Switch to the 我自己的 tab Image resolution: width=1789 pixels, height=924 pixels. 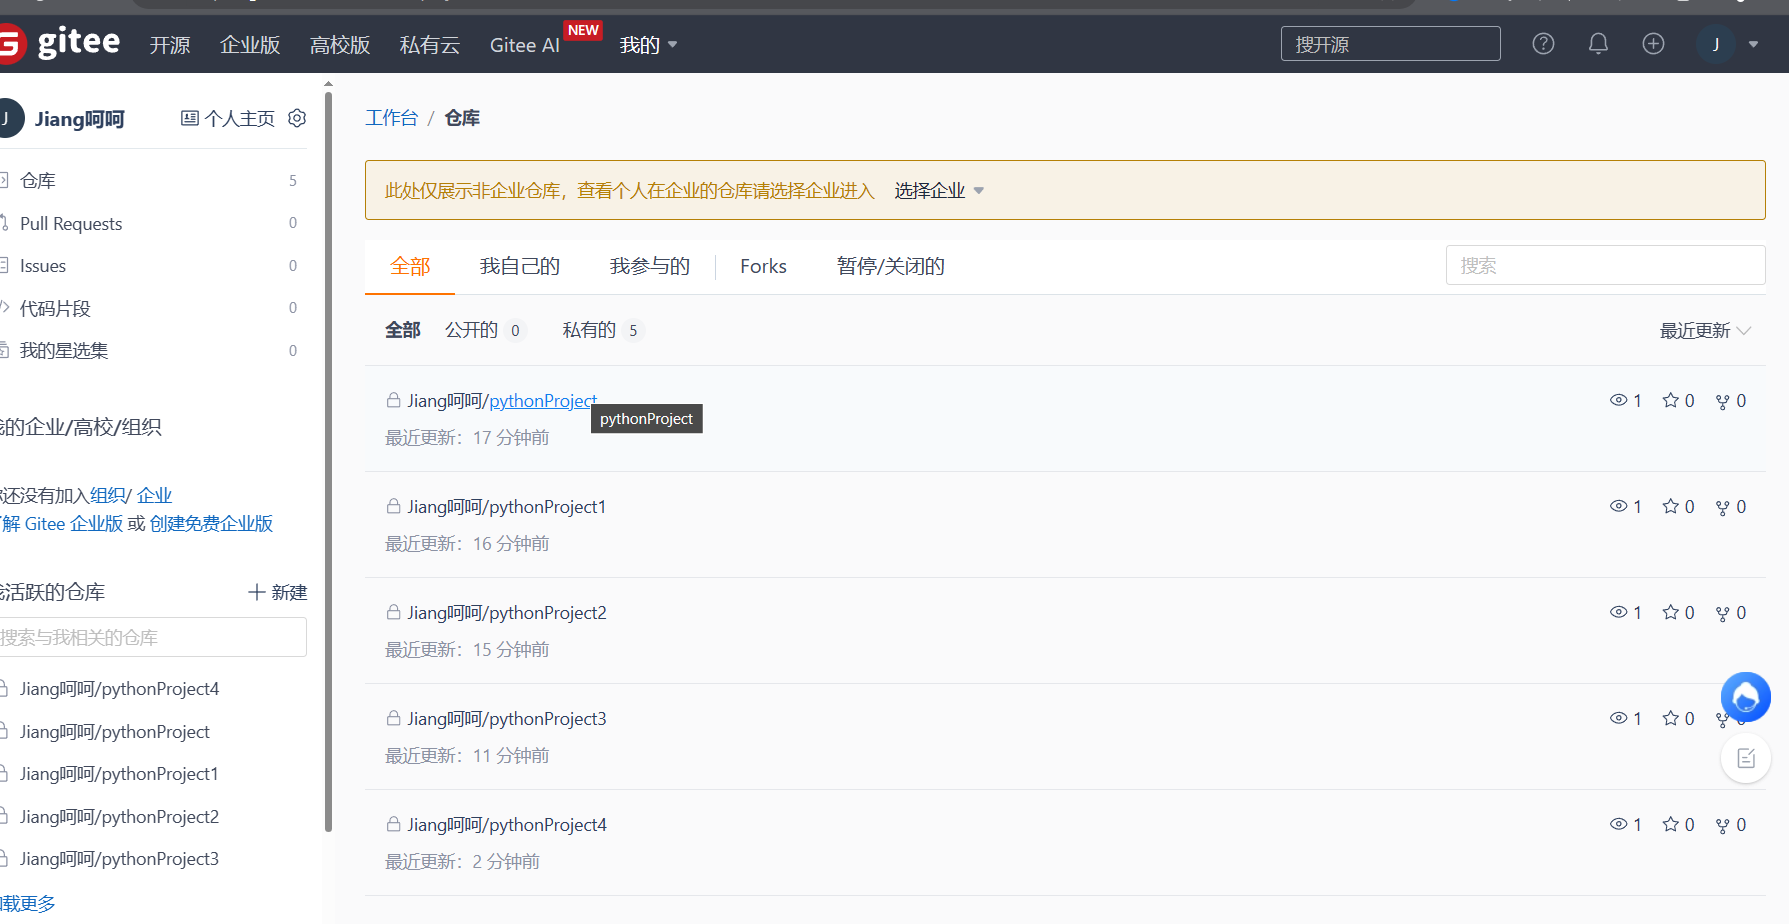click(520, 266)
